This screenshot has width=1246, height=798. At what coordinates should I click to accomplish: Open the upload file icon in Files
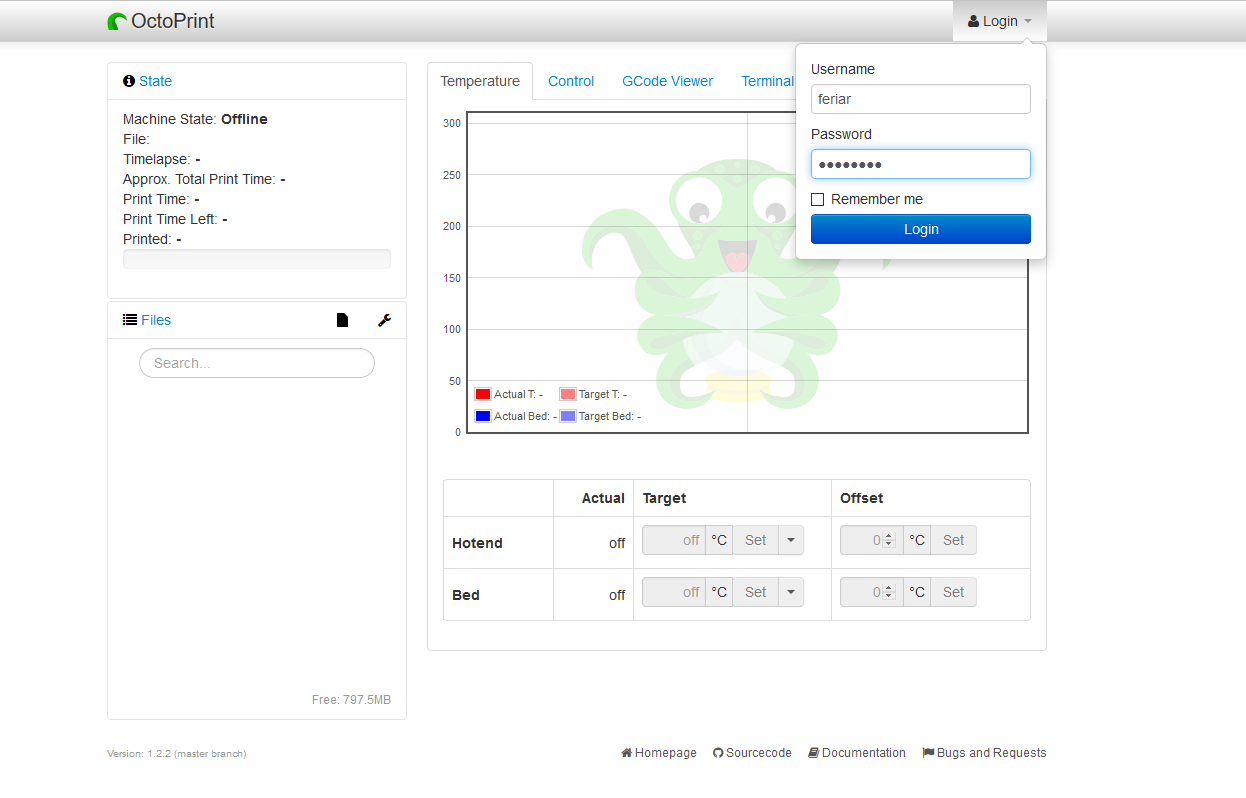[343, 320]
